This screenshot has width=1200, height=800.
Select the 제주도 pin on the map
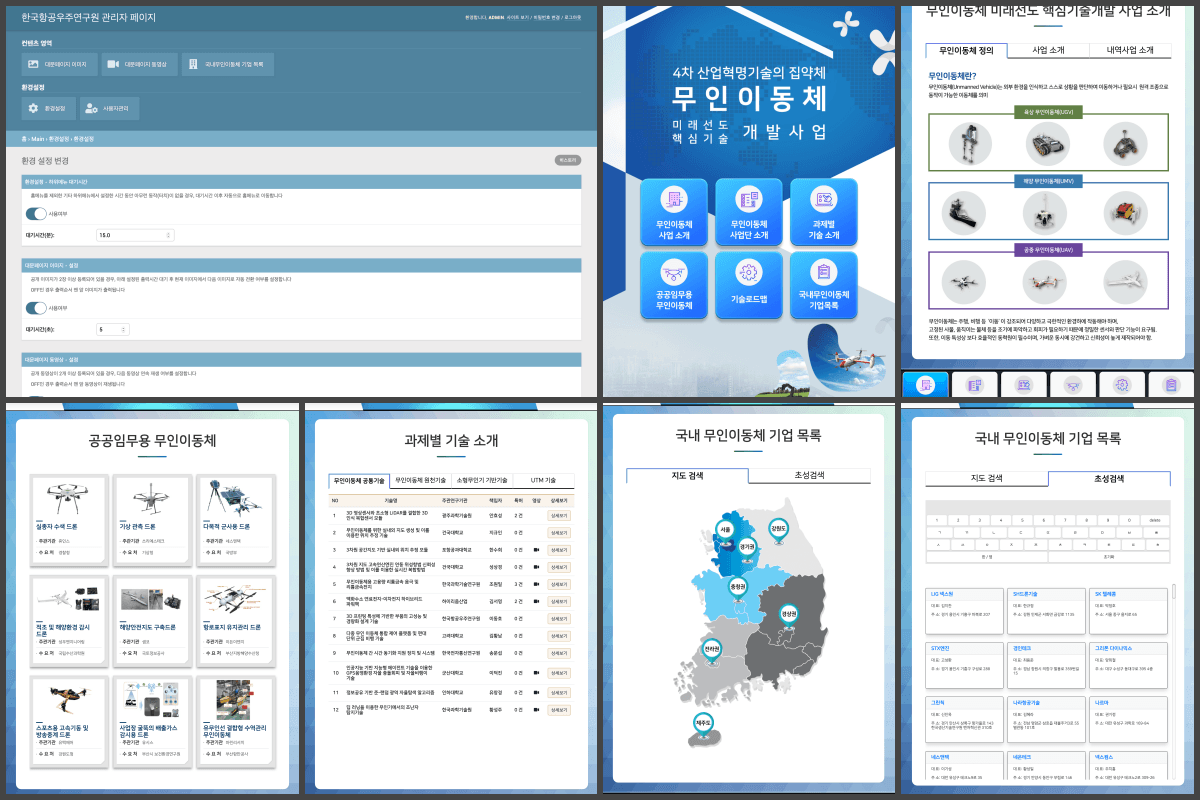click(x=703, y=723)
